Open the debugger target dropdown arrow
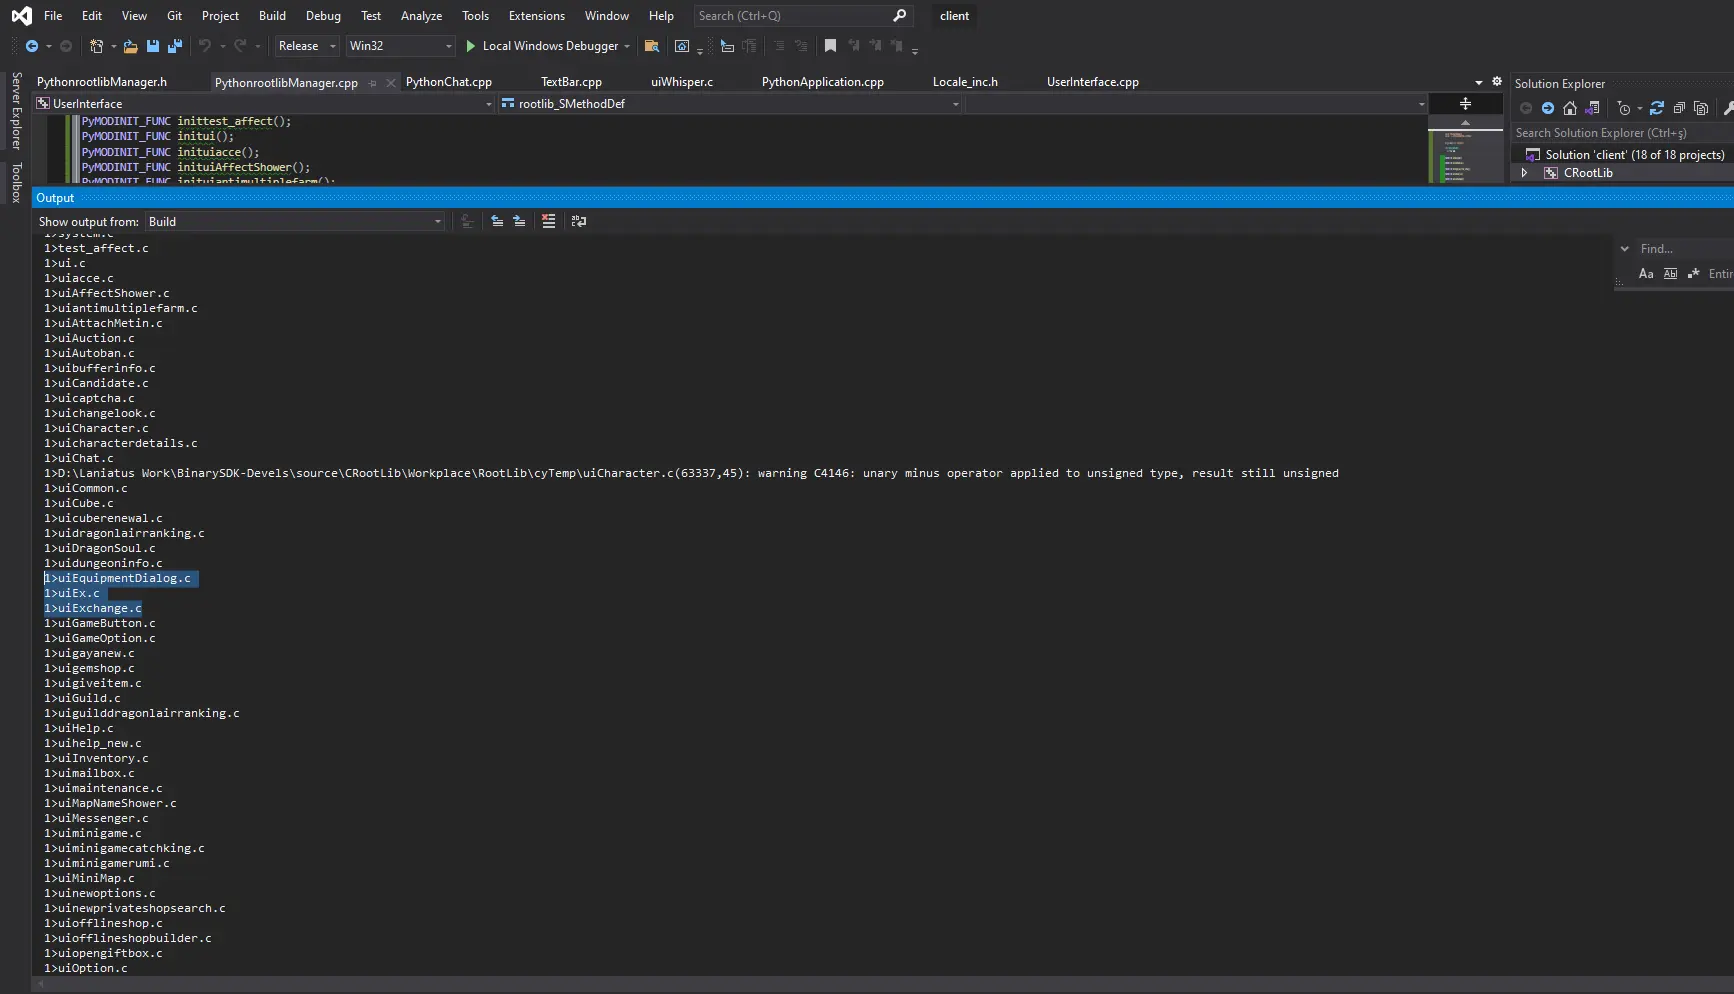The height and width of the screenshot is (994, 1734). click(x=627, y=46)
